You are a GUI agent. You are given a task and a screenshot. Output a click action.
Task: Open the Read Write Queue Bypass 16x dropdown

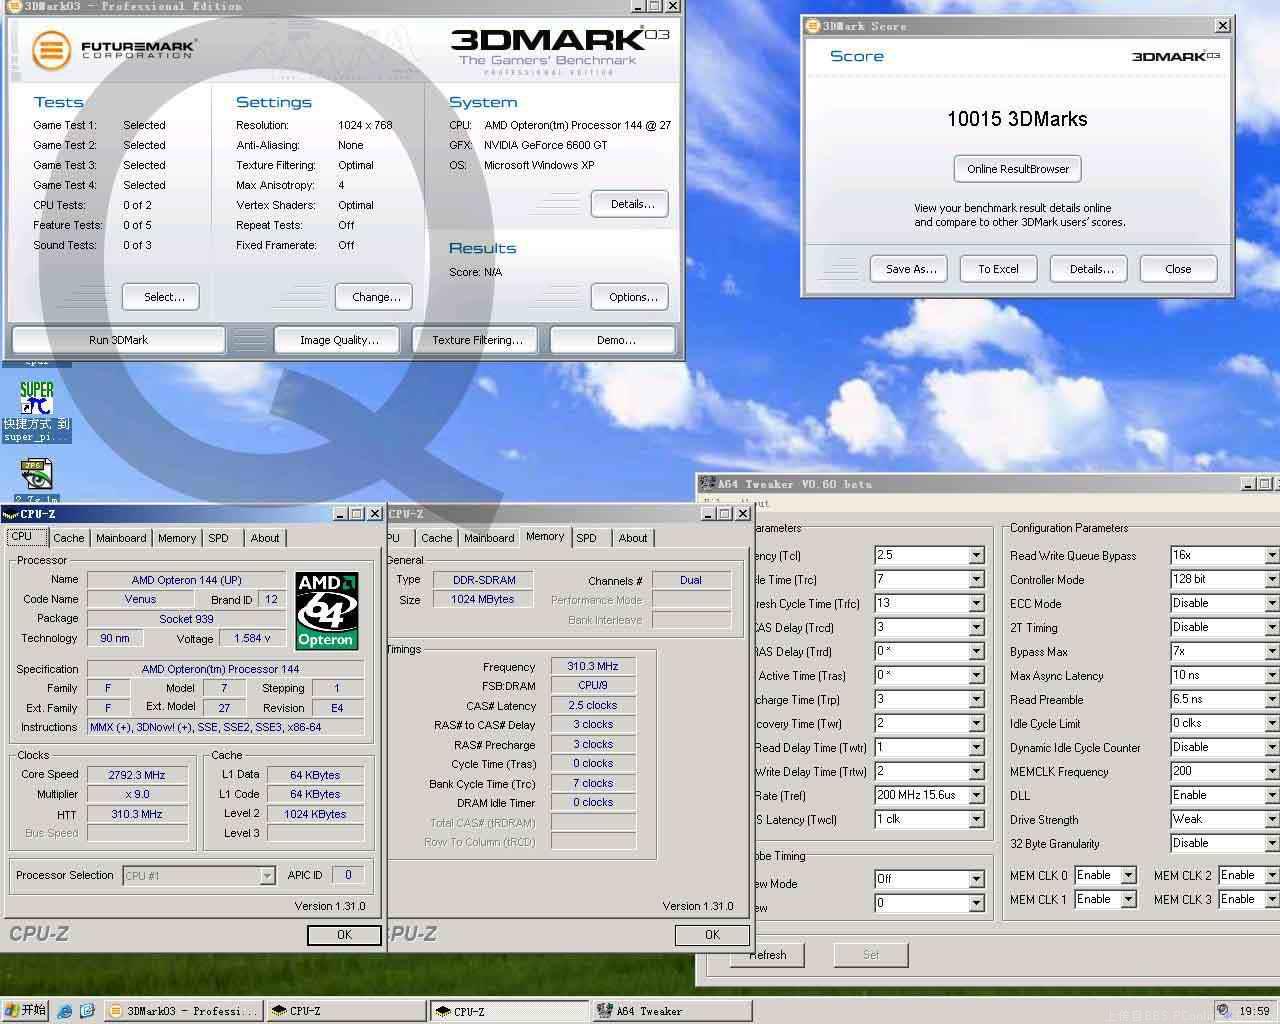[x=1225, y=555]
